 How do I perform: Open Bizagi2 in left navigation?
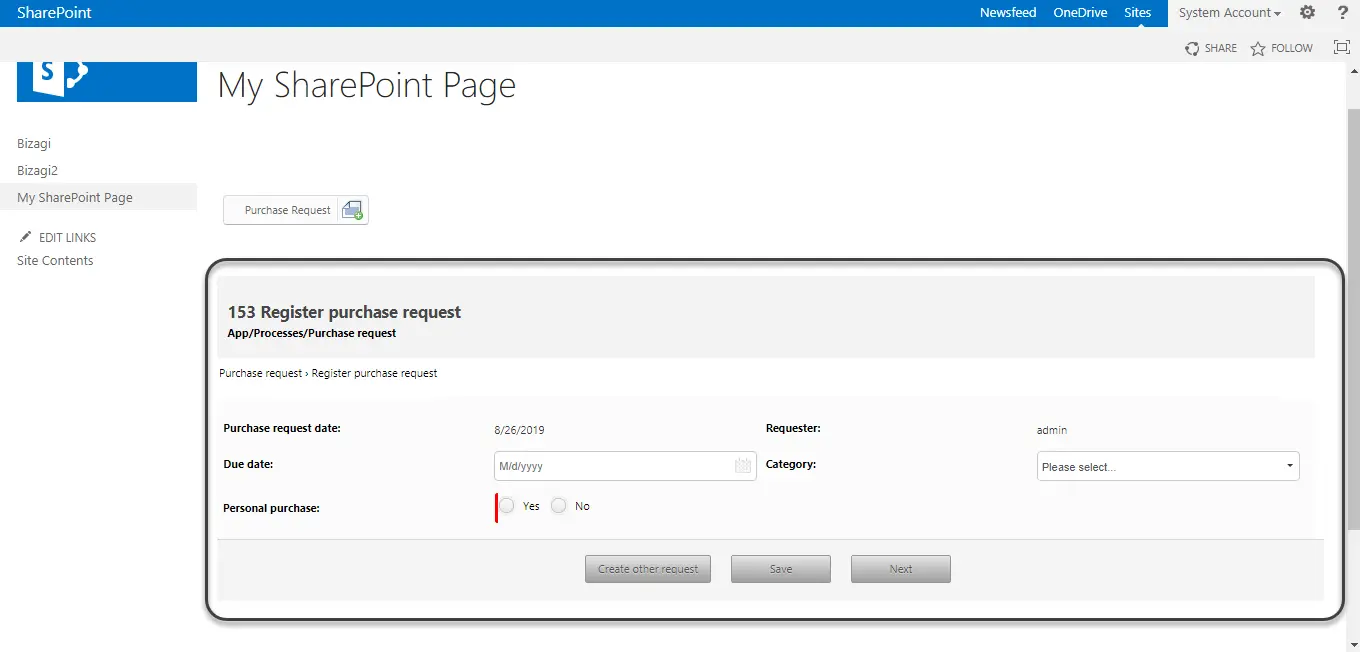coord(37,171)
